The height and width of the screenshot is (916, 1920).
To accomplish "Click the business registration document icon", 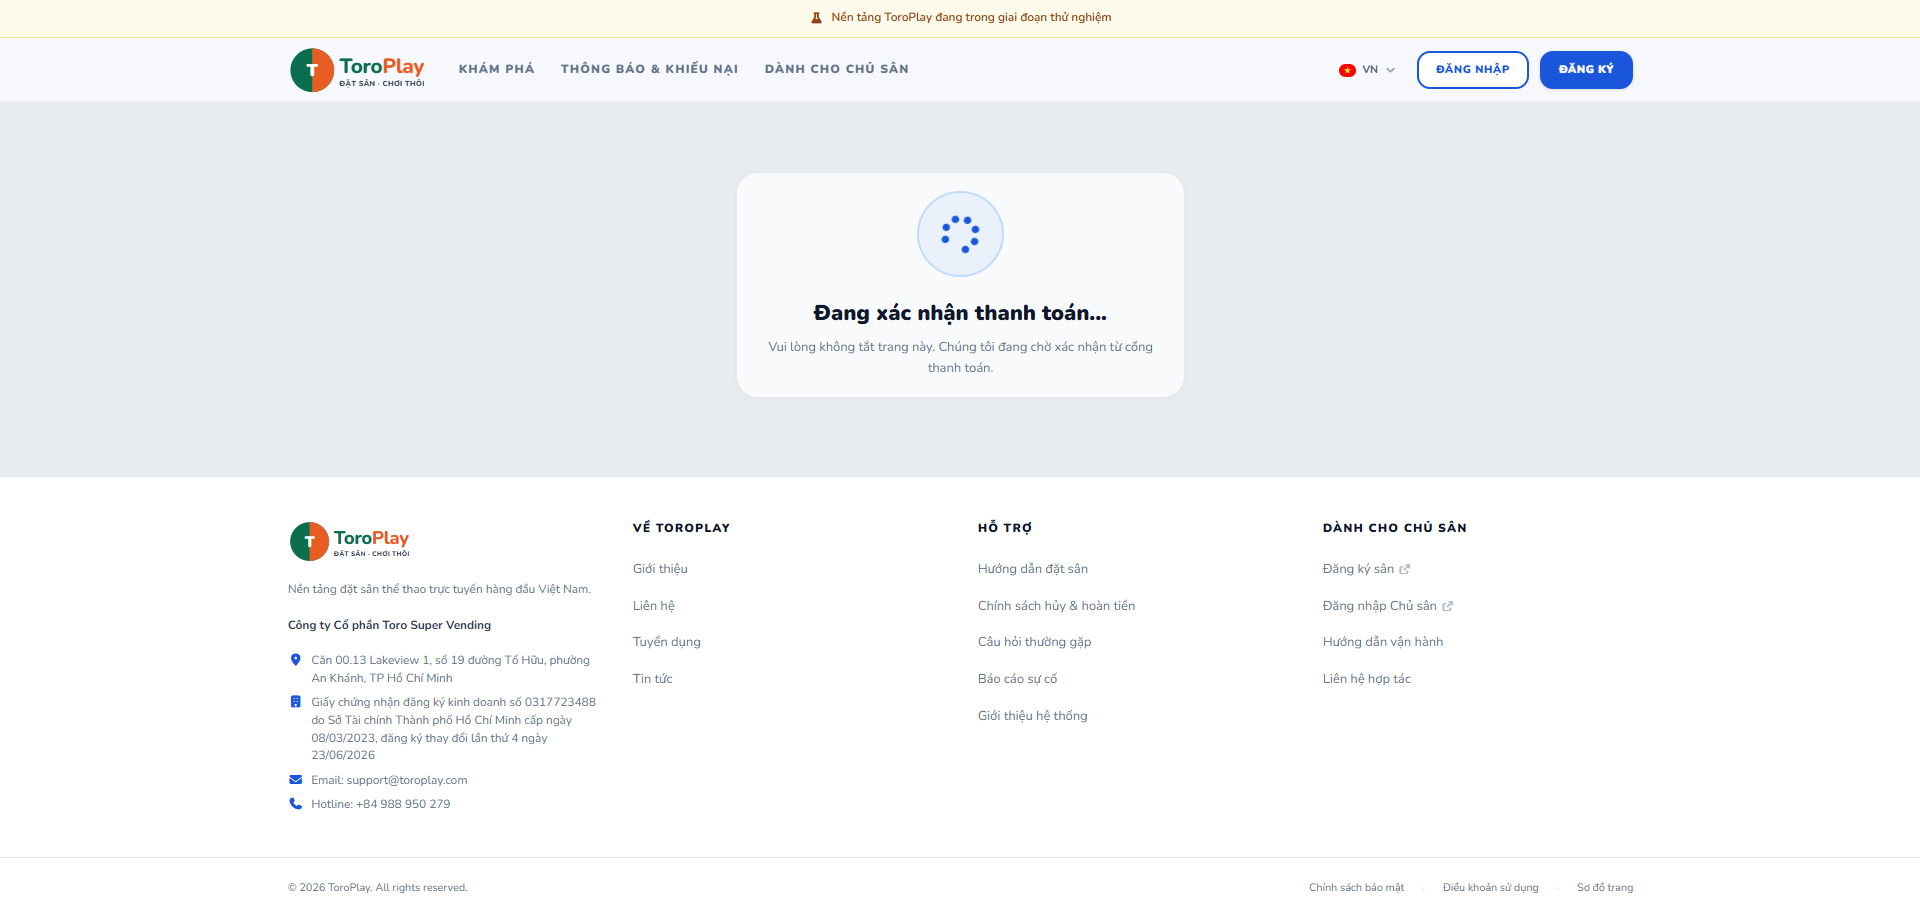I will tap(295, 702).
